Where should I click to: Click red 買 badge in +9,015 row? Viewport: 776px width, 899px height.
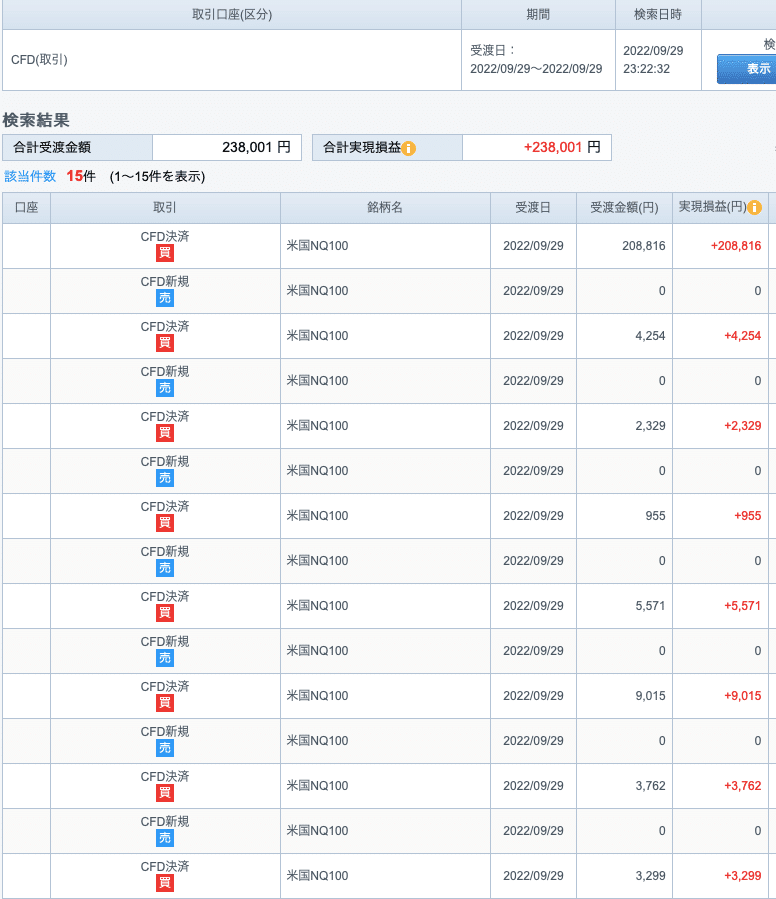[165, 703]
